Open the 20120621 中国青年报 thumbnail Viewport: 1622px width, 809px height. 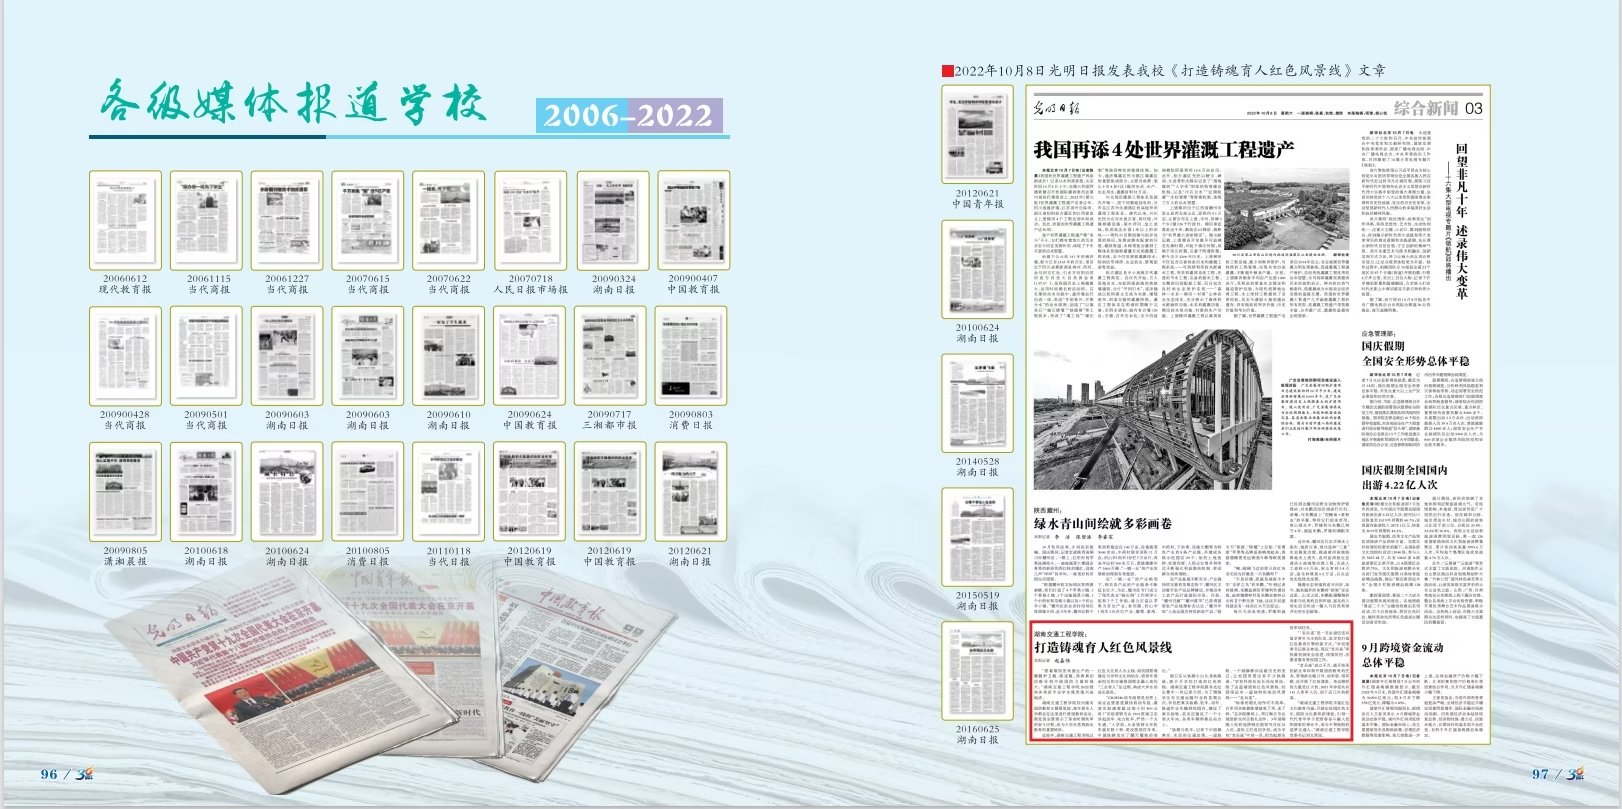[x=978, y=135]
